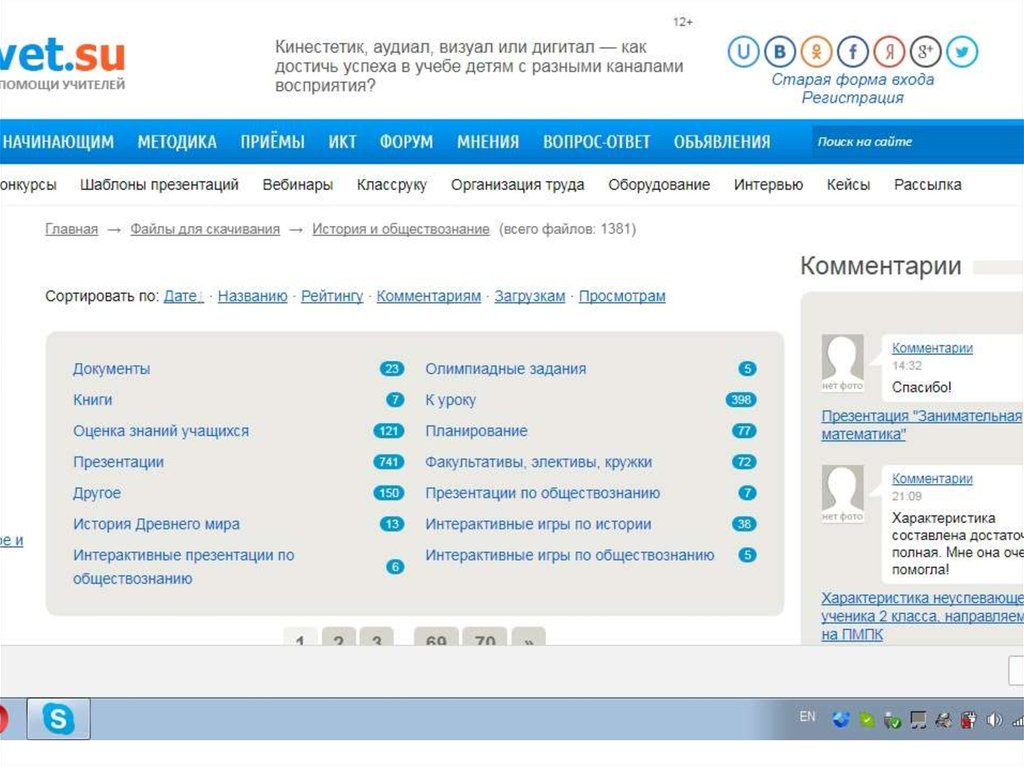Open Skype from the taskbar
This screenshot has width=1024, height=767.
(58, 719)
